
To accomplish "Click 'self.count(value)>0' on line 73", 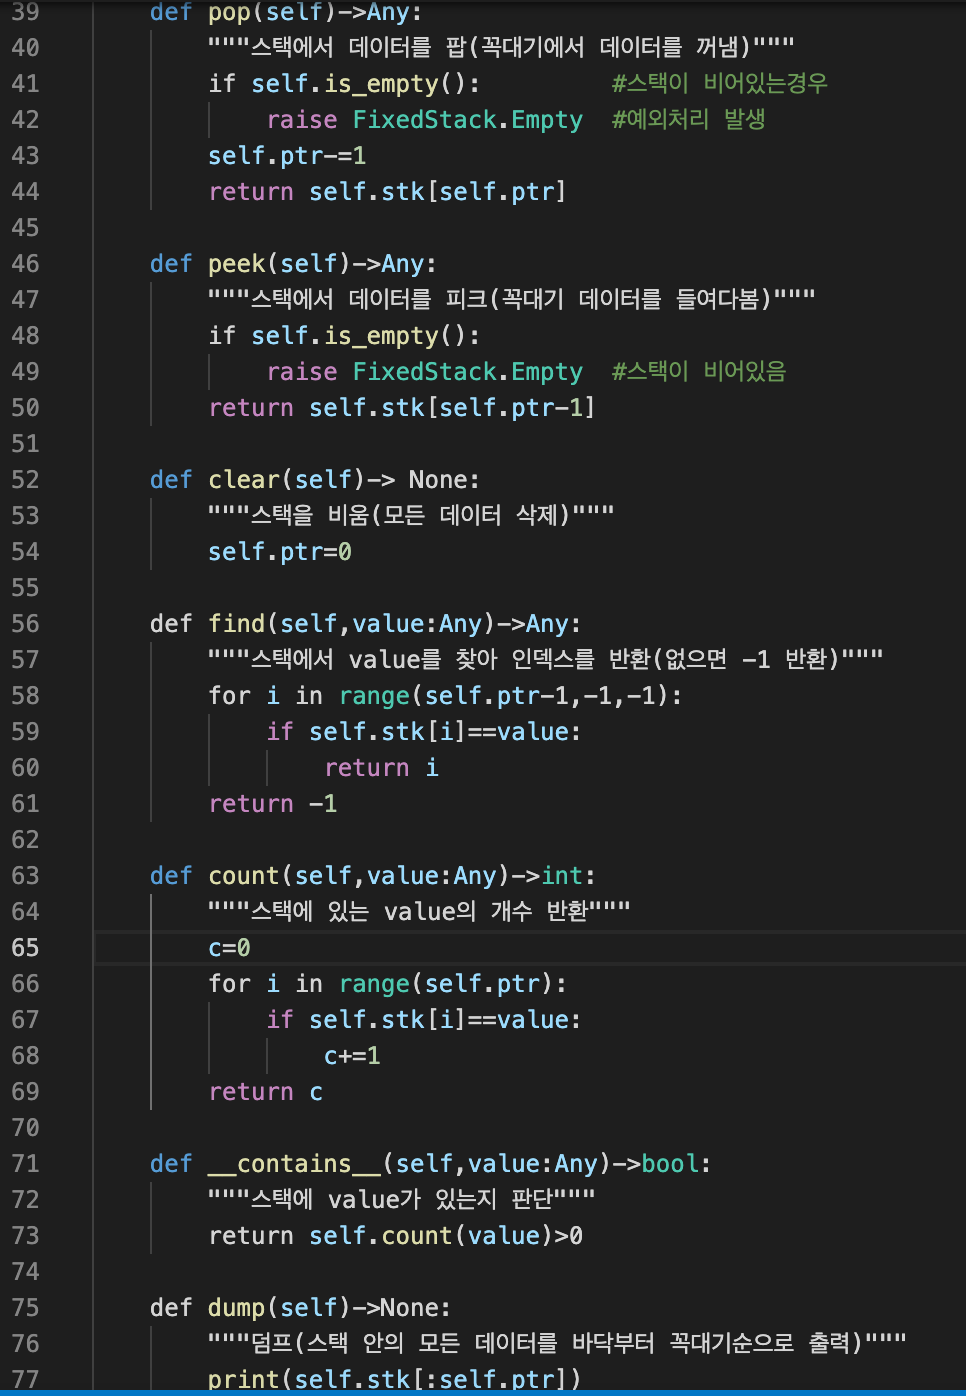I will (446, 1236).
